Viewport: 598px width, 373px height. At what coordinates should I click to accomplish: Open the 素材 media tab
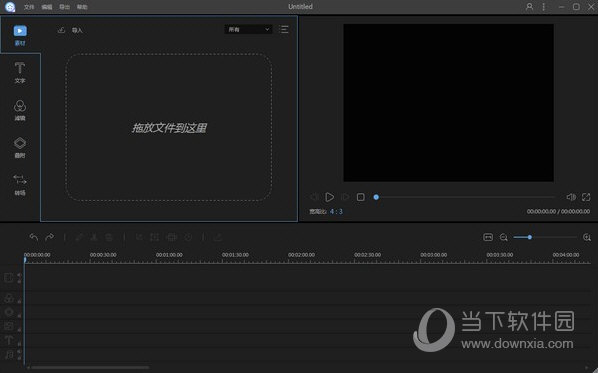coord(20,35)
